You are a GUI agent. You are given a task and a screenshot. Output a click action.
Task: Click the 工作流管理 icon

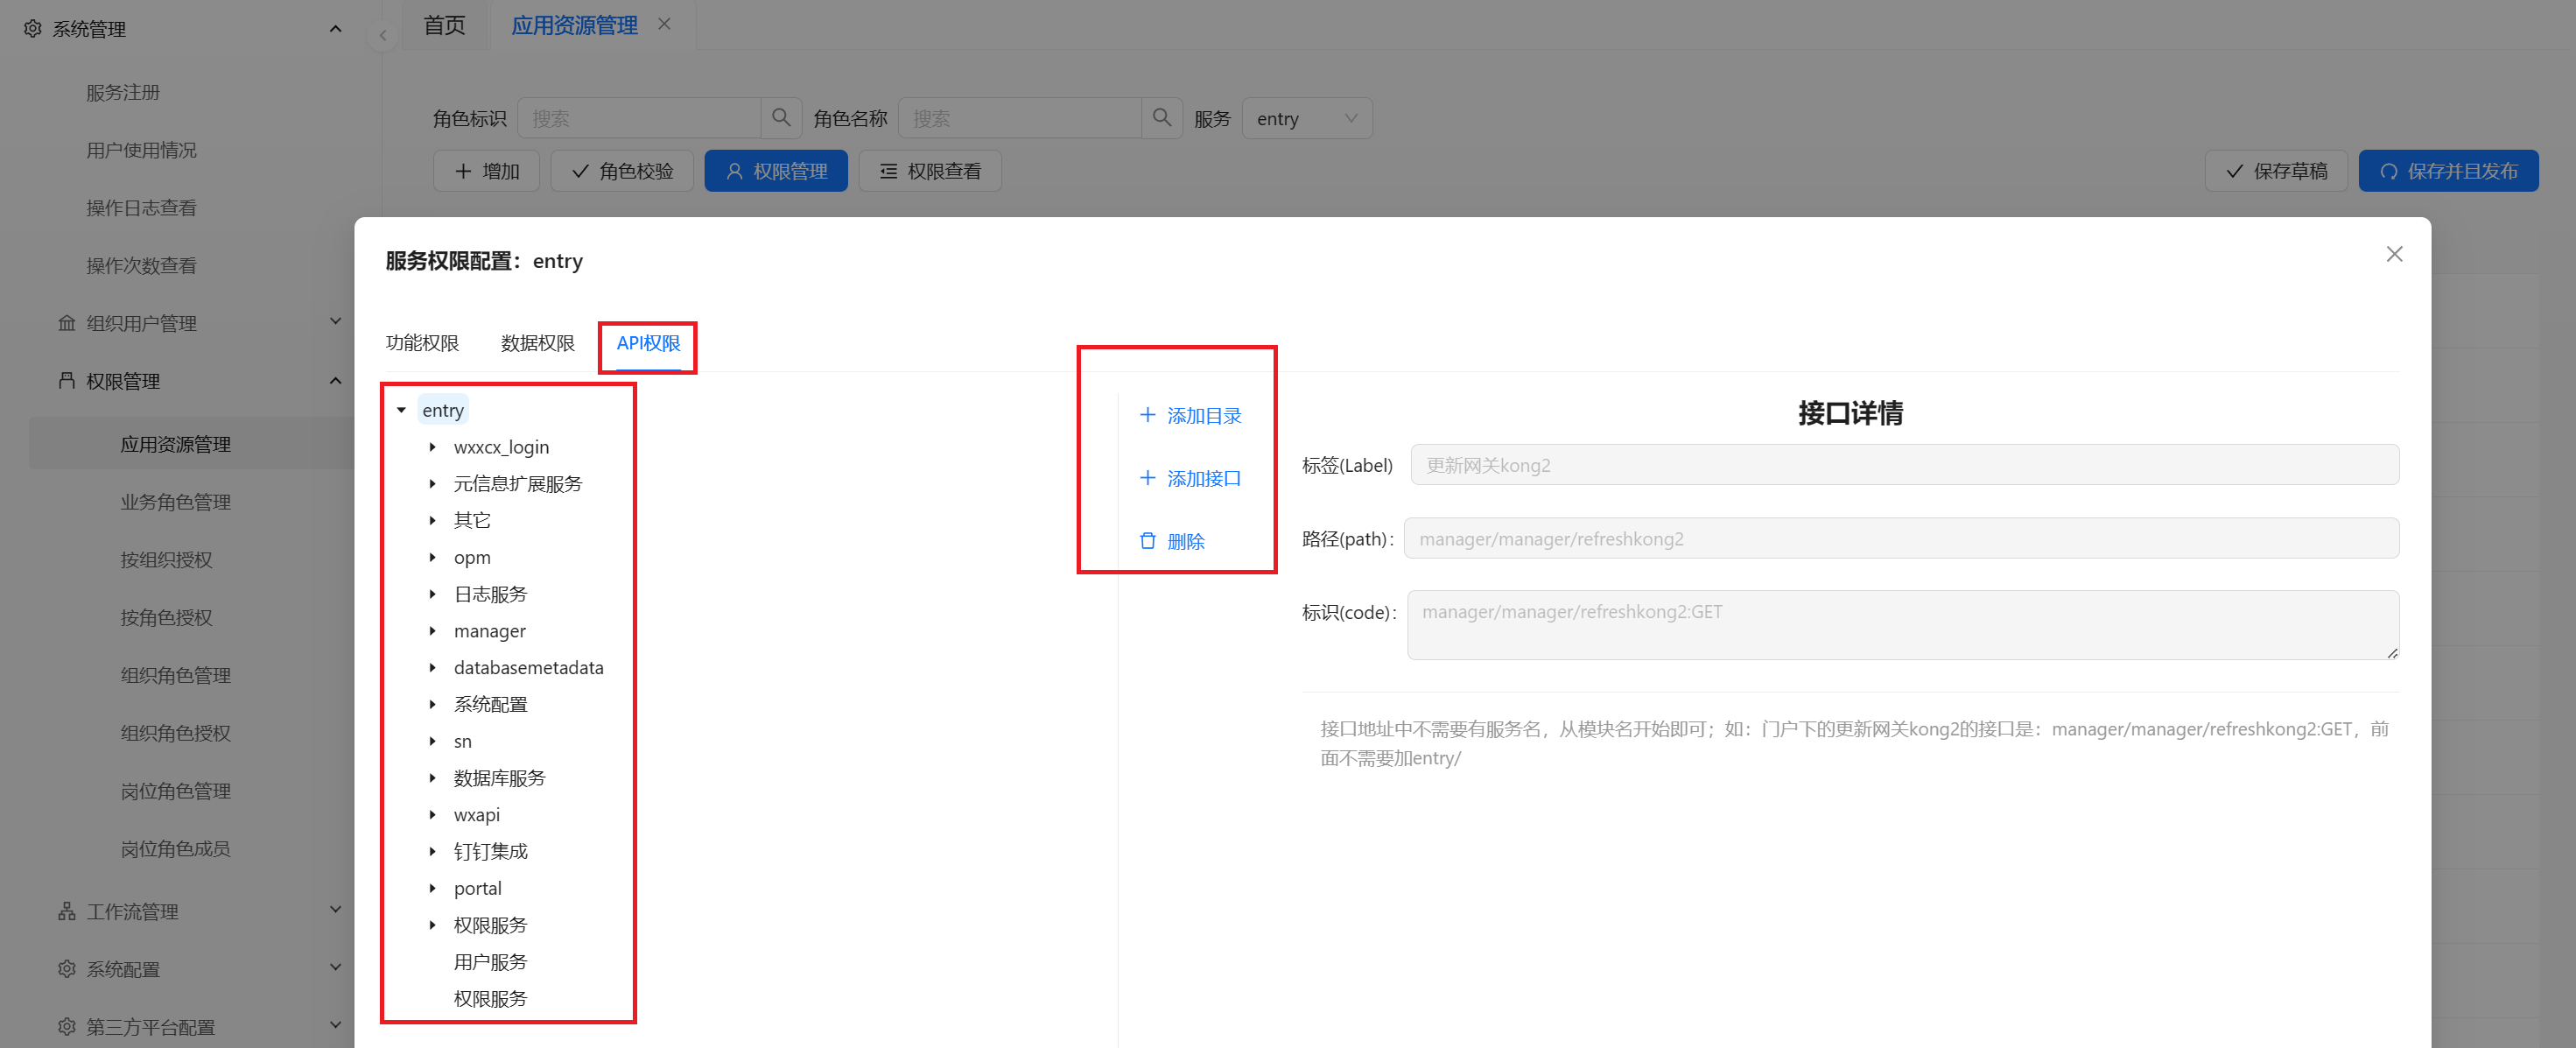67,911
